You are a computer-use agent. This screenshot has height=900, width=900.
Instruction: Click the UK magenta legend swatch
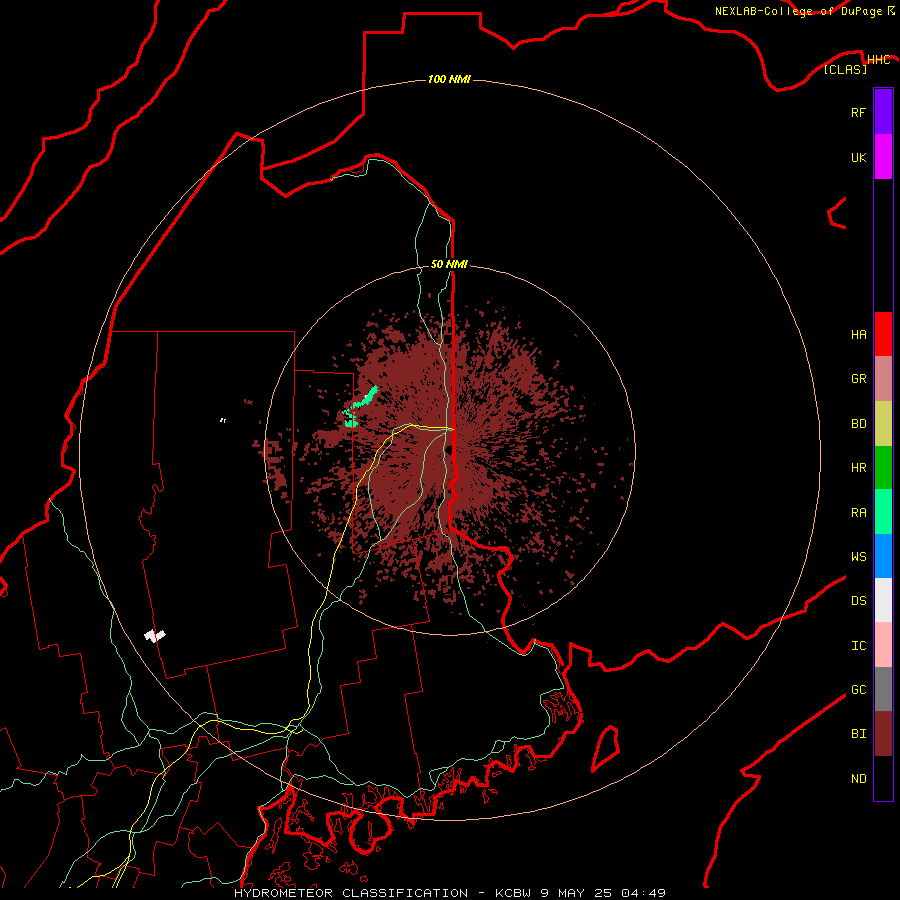click(883, 156)
